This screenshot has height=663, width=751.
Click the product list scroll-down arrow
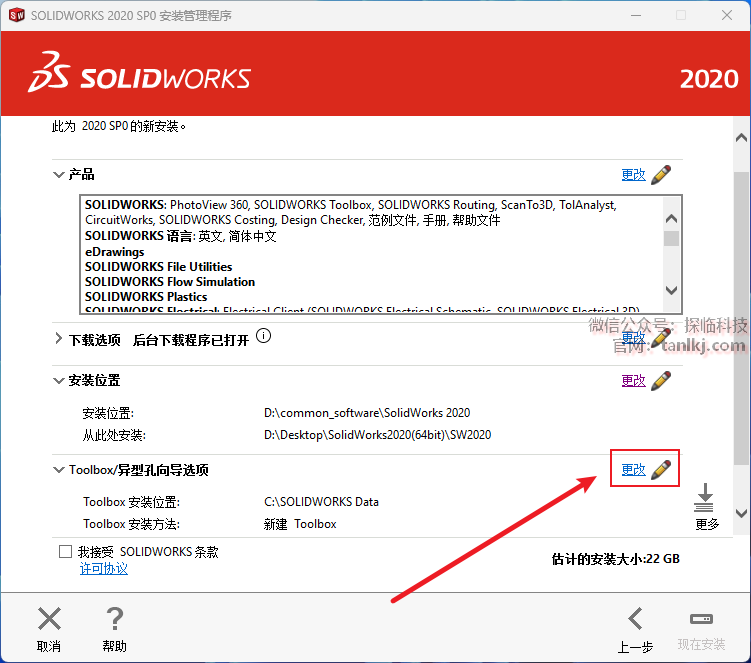pos(671,290)
